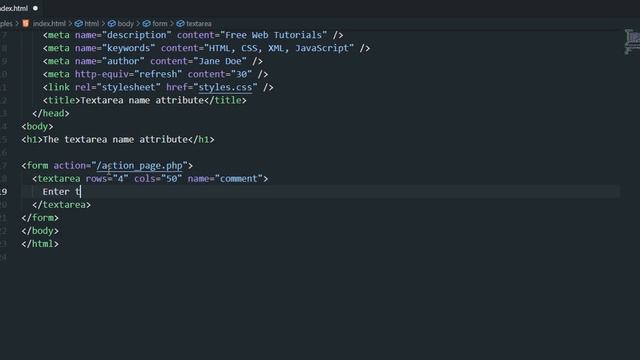The image size is (640, 360).
Task: Click the symbol icon before html breadcrumb
Action: (79, 24)
